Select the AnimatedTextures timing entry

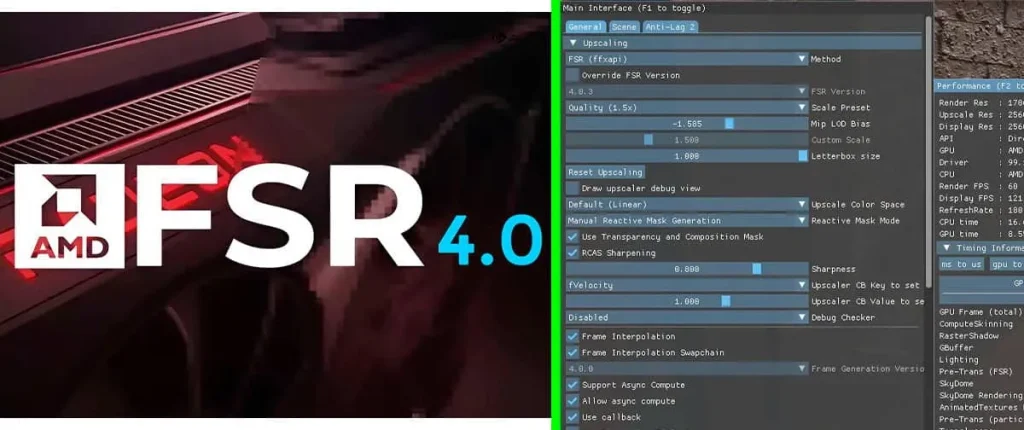pos(981,407)
